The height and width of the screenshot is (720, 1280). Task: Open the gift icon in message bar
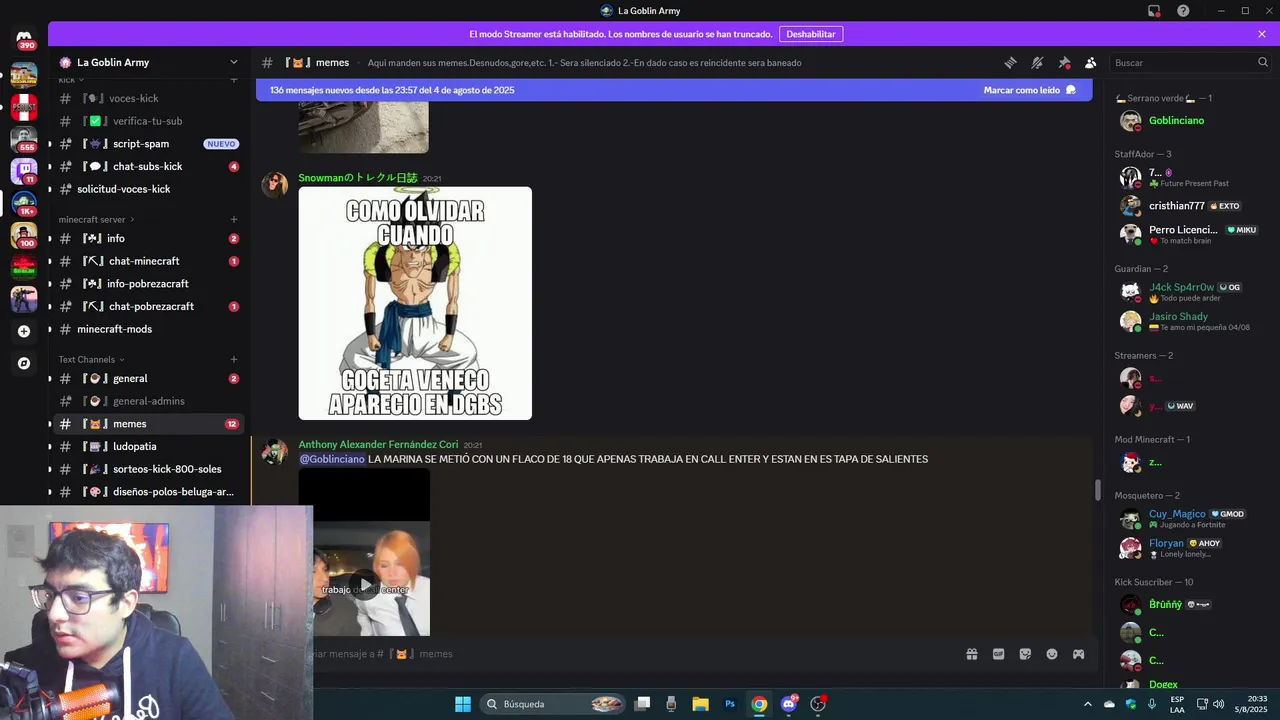click(971, 654)
